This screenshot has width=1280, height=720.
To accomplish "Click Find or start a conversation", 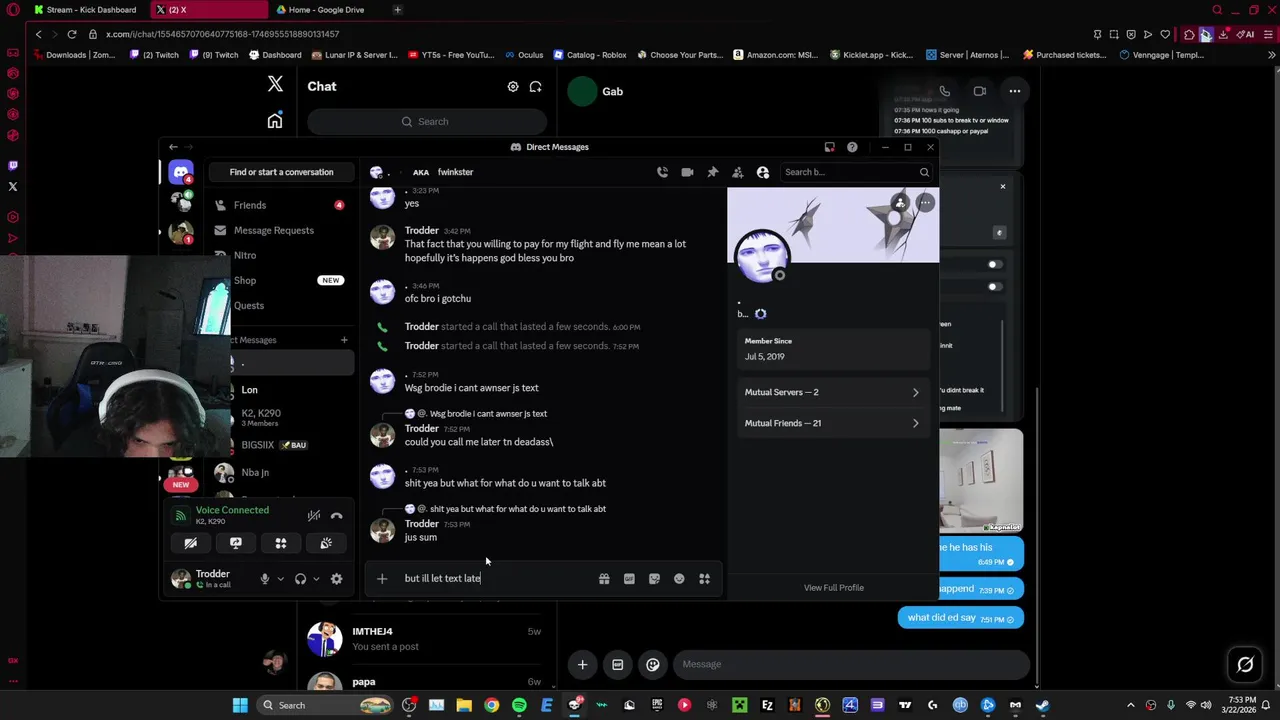I will [281, 172].
